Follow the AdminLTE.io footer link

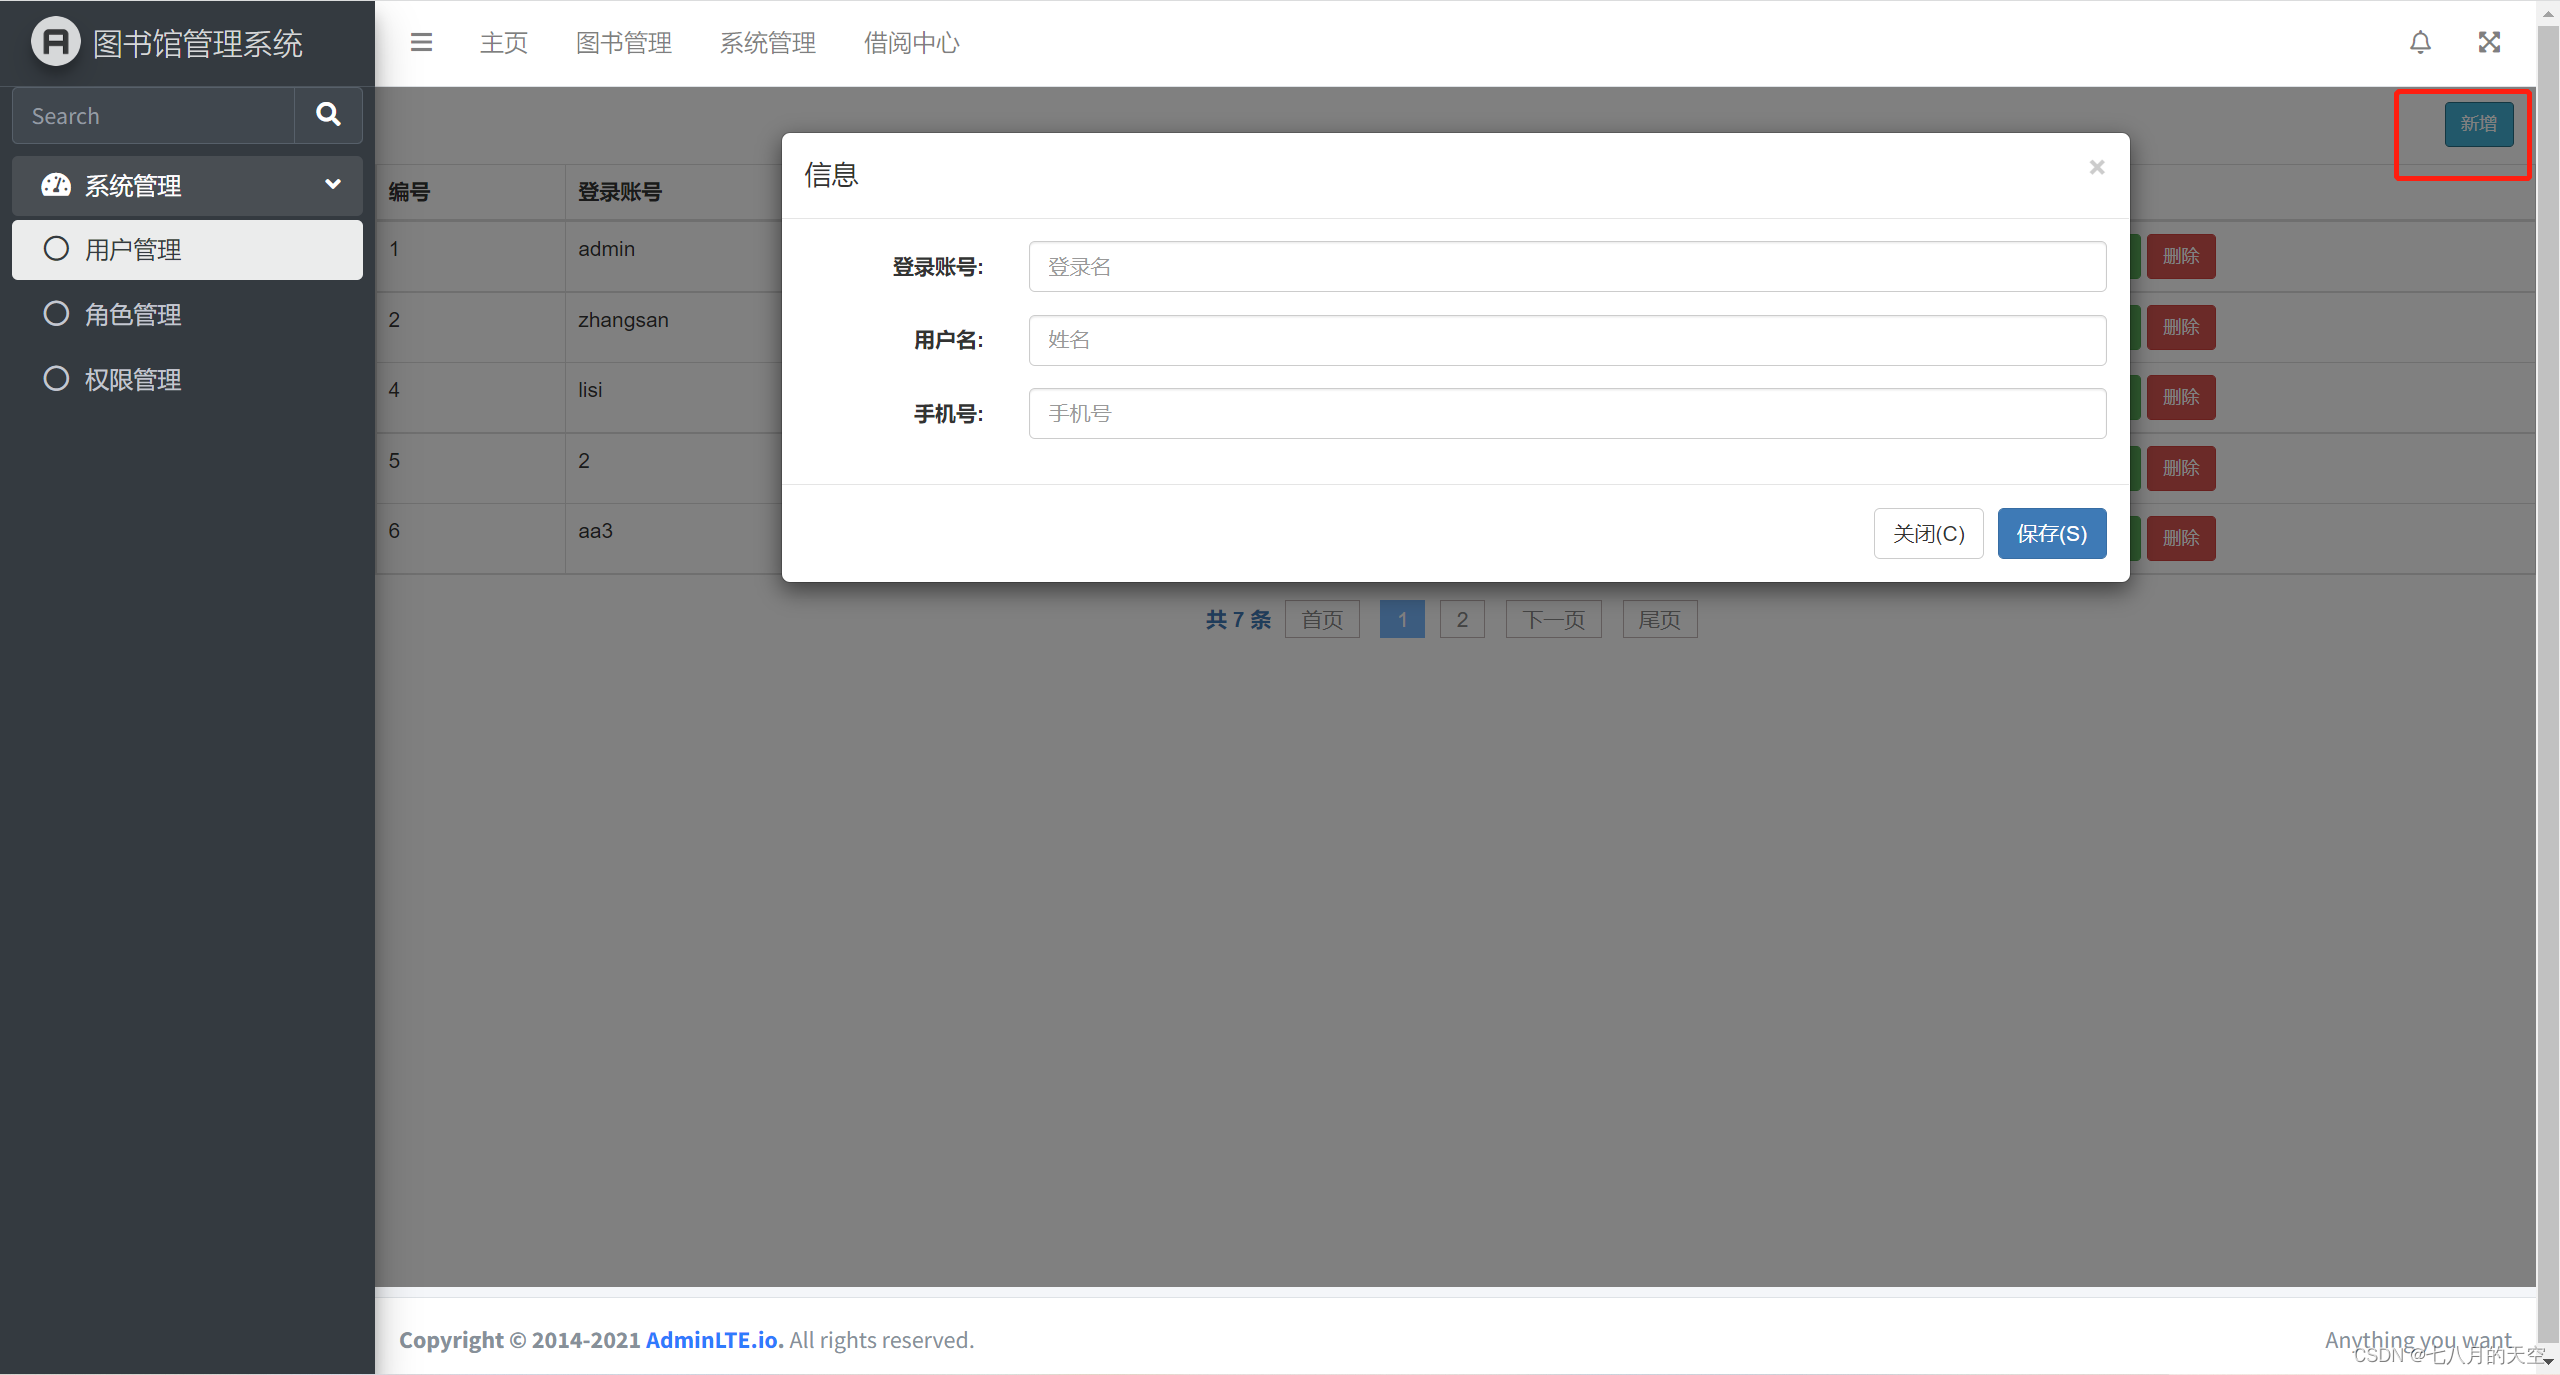(x=711, y=1340)
